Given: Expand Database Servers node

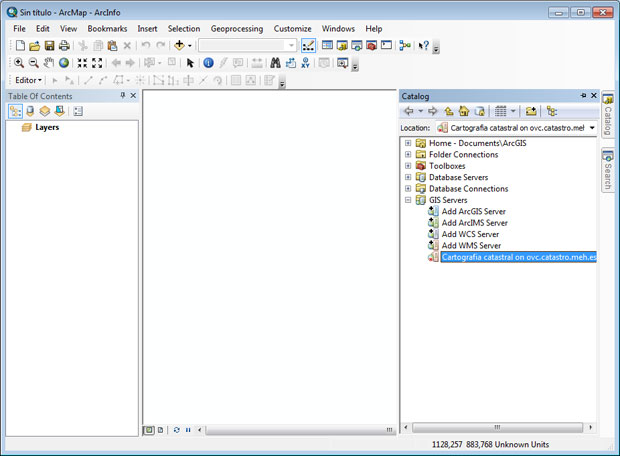Looking at the screenshot, I should [x=408, y=178].
